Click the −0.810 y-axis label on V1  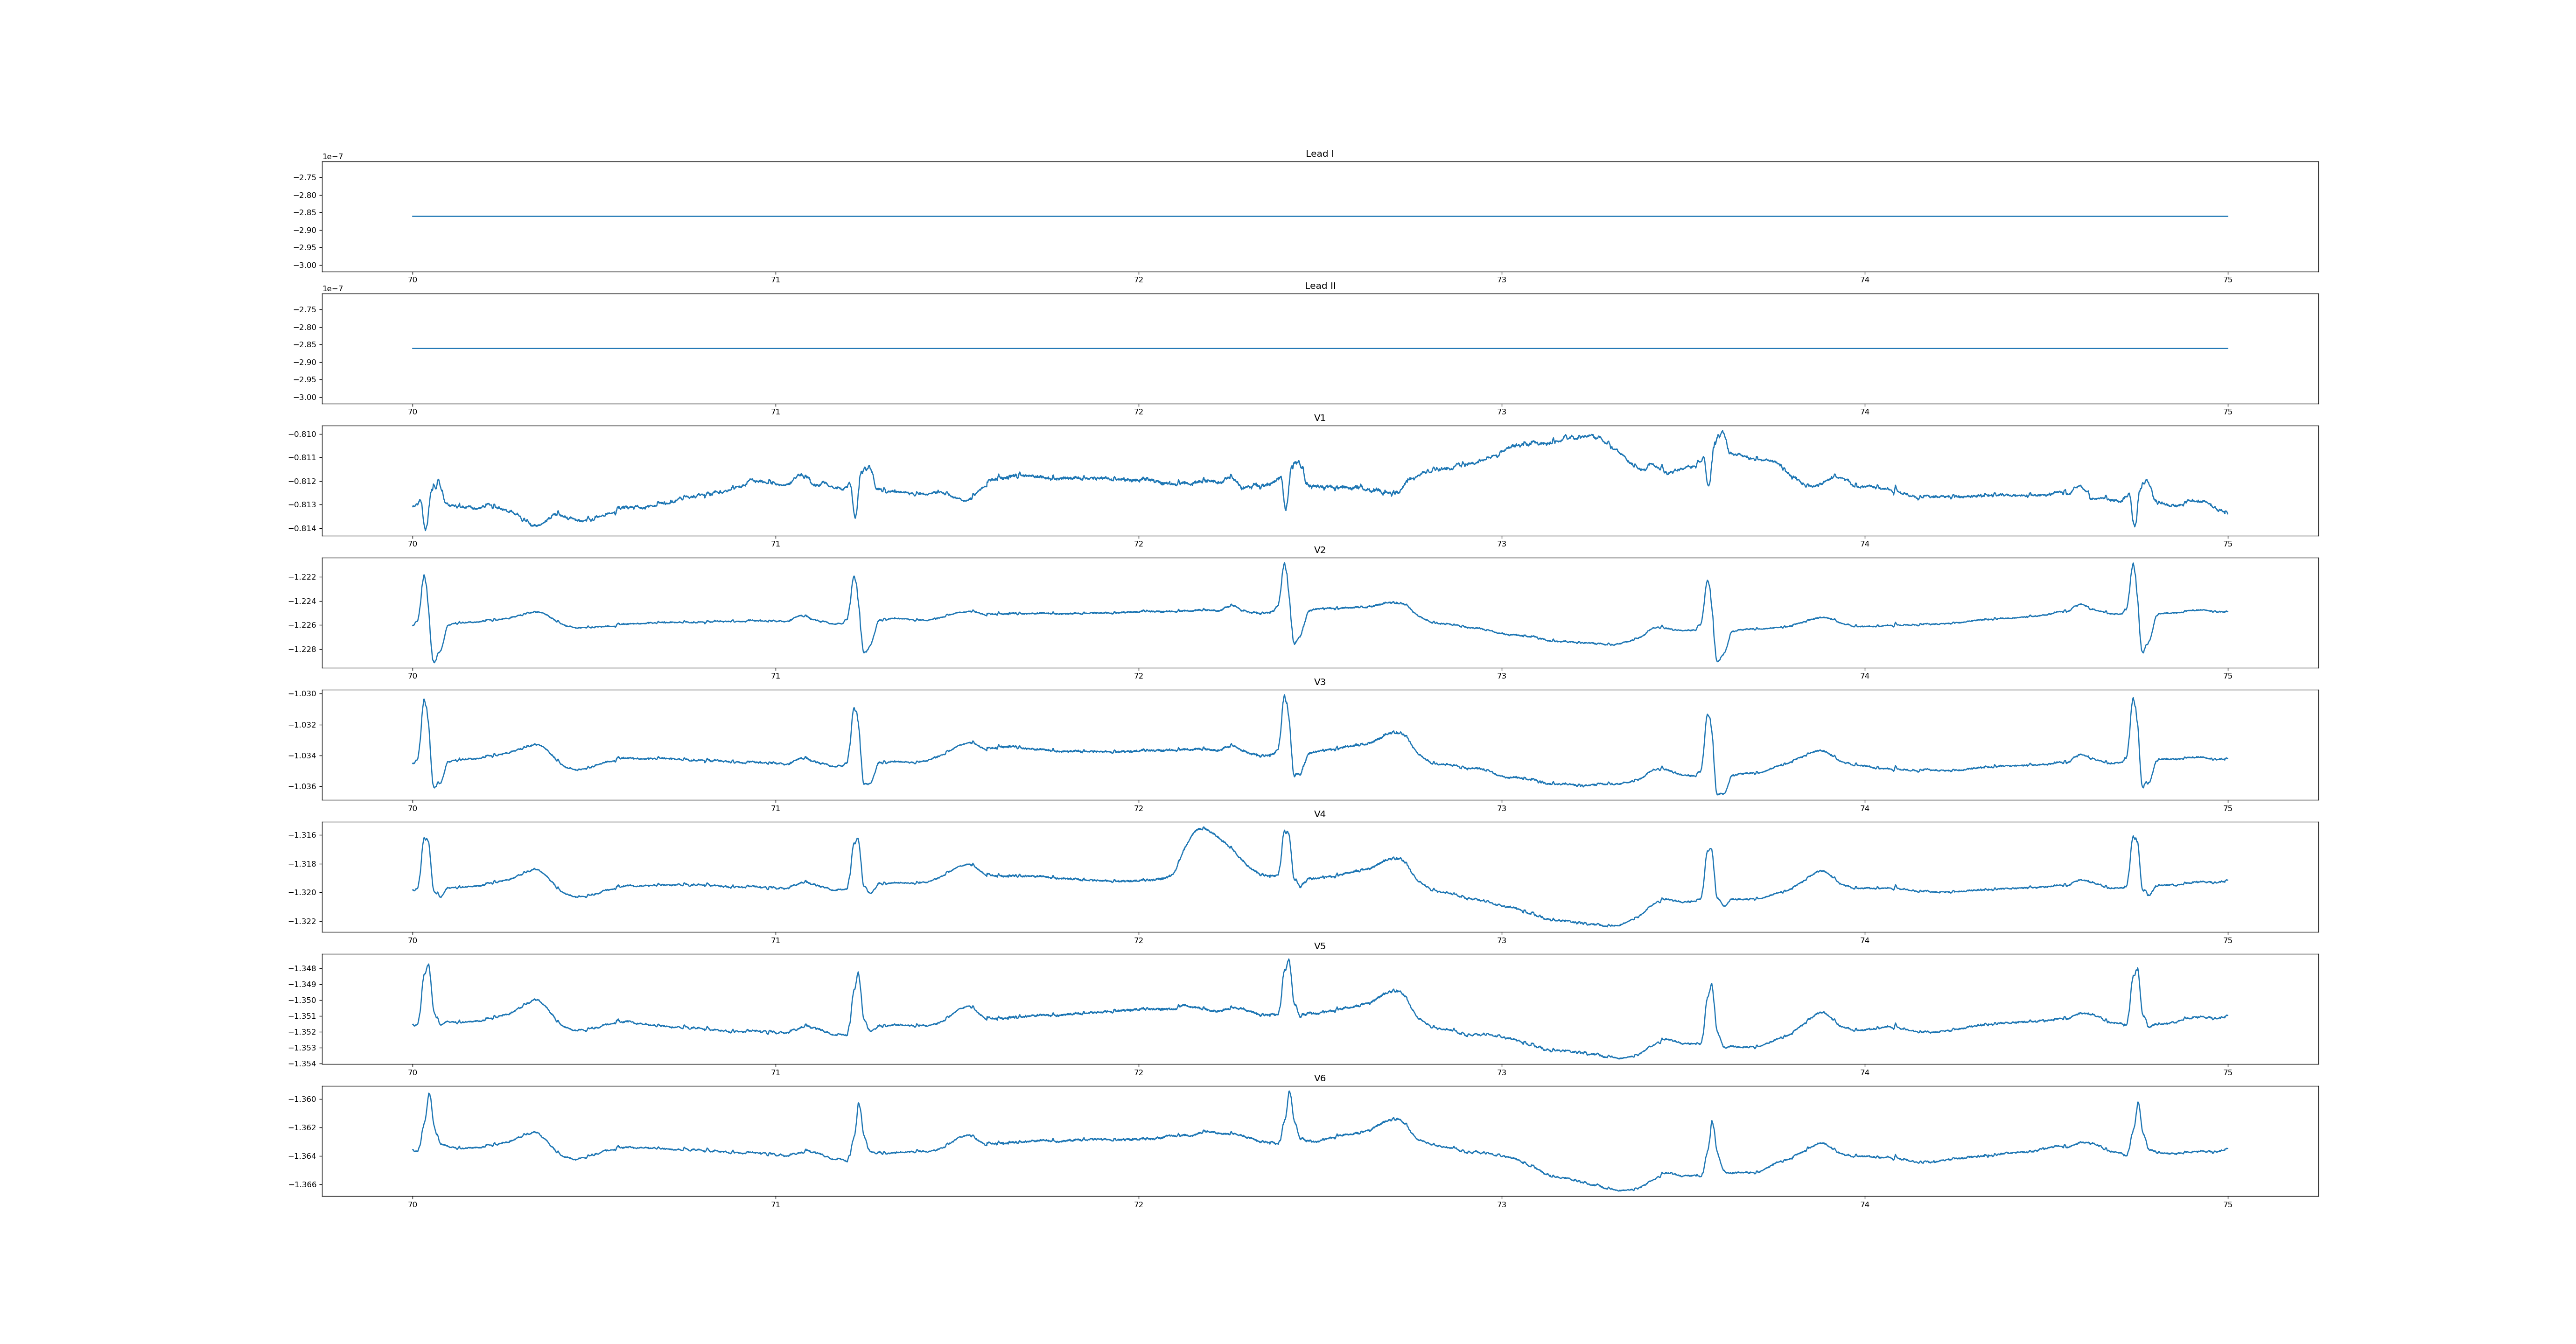pos(303,434)
